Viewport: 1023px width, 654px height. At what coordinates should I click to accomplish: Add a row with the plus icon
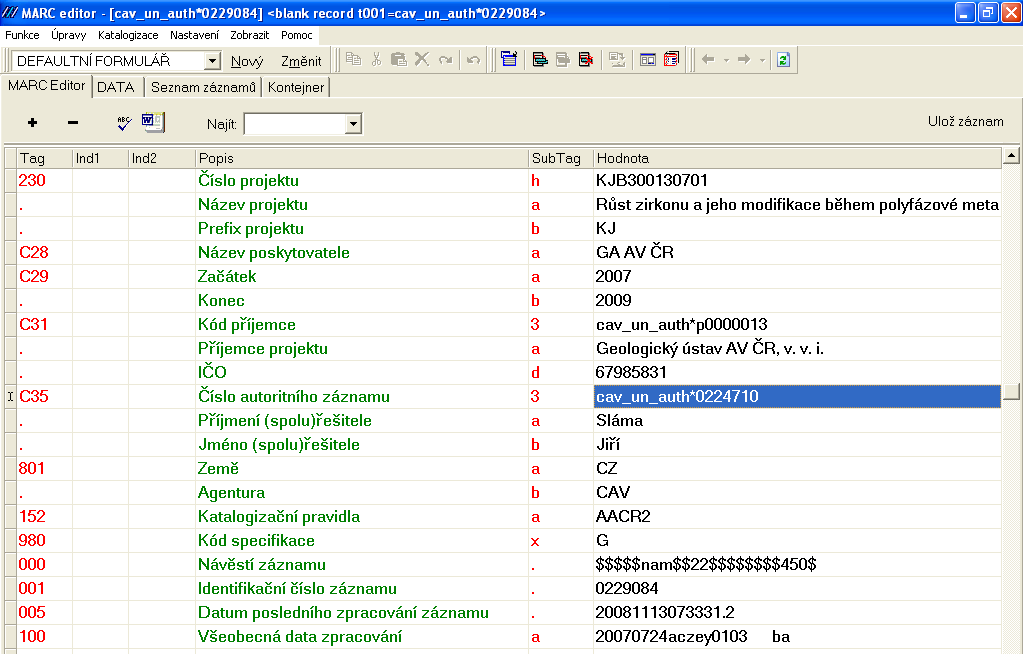pyautogui.click(x=33, y=122)
